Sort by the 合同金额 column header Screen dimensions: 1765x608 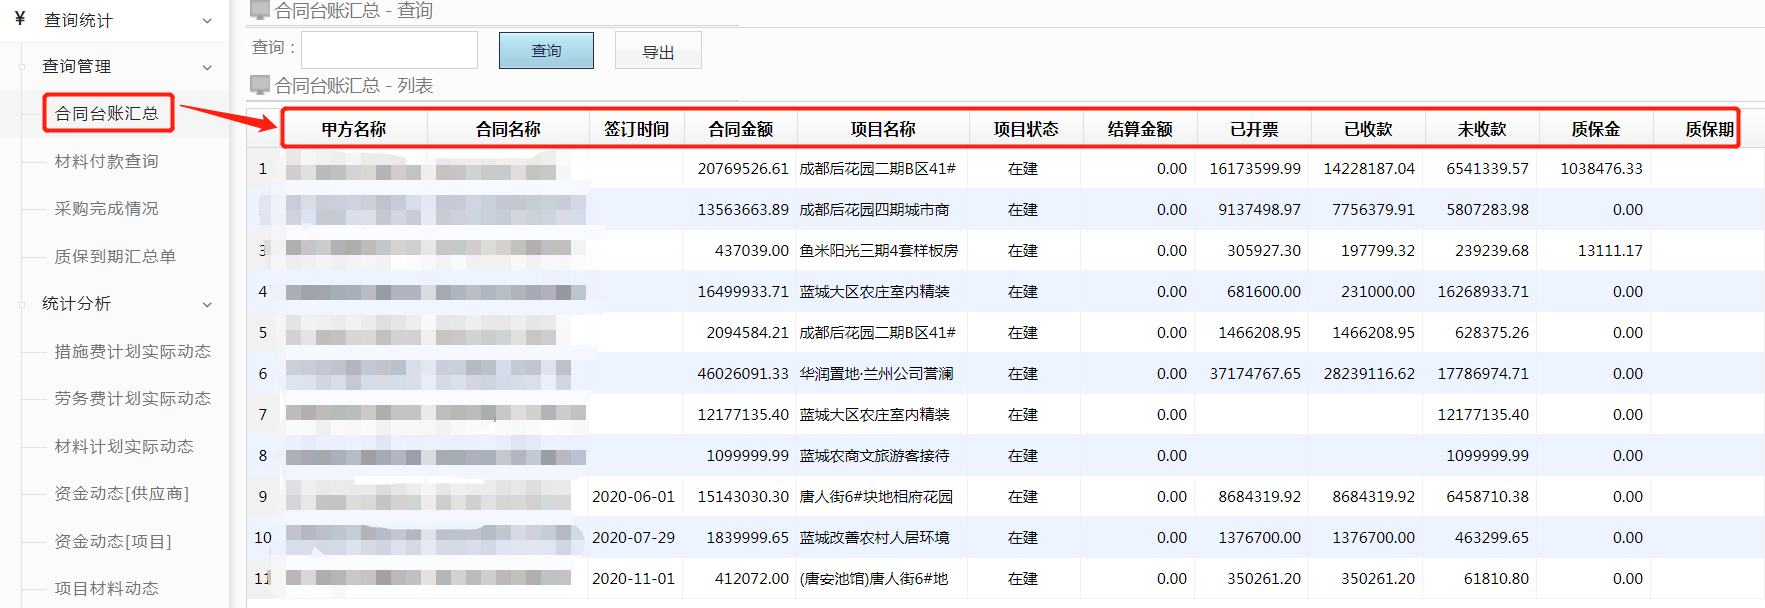[x=740, y=129]
